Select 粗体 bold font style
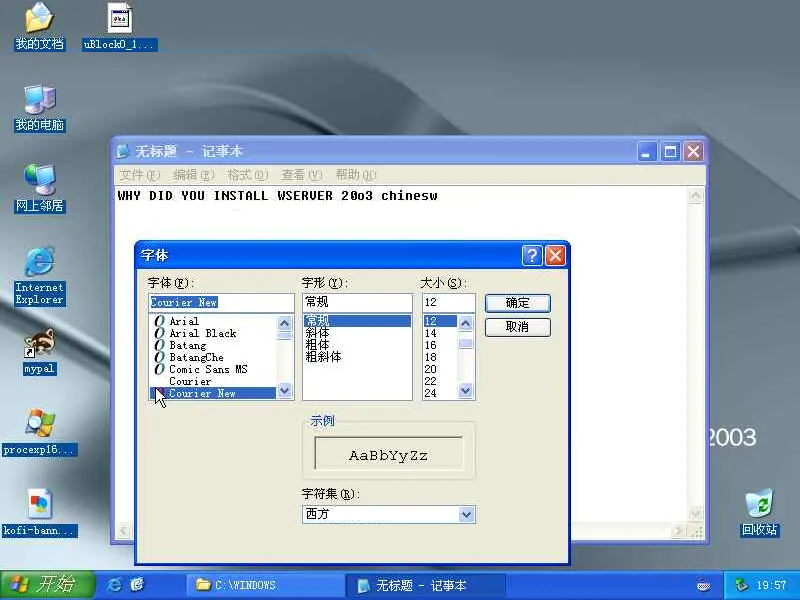Viewport: 800px width, 600px height. coord(357,345)
